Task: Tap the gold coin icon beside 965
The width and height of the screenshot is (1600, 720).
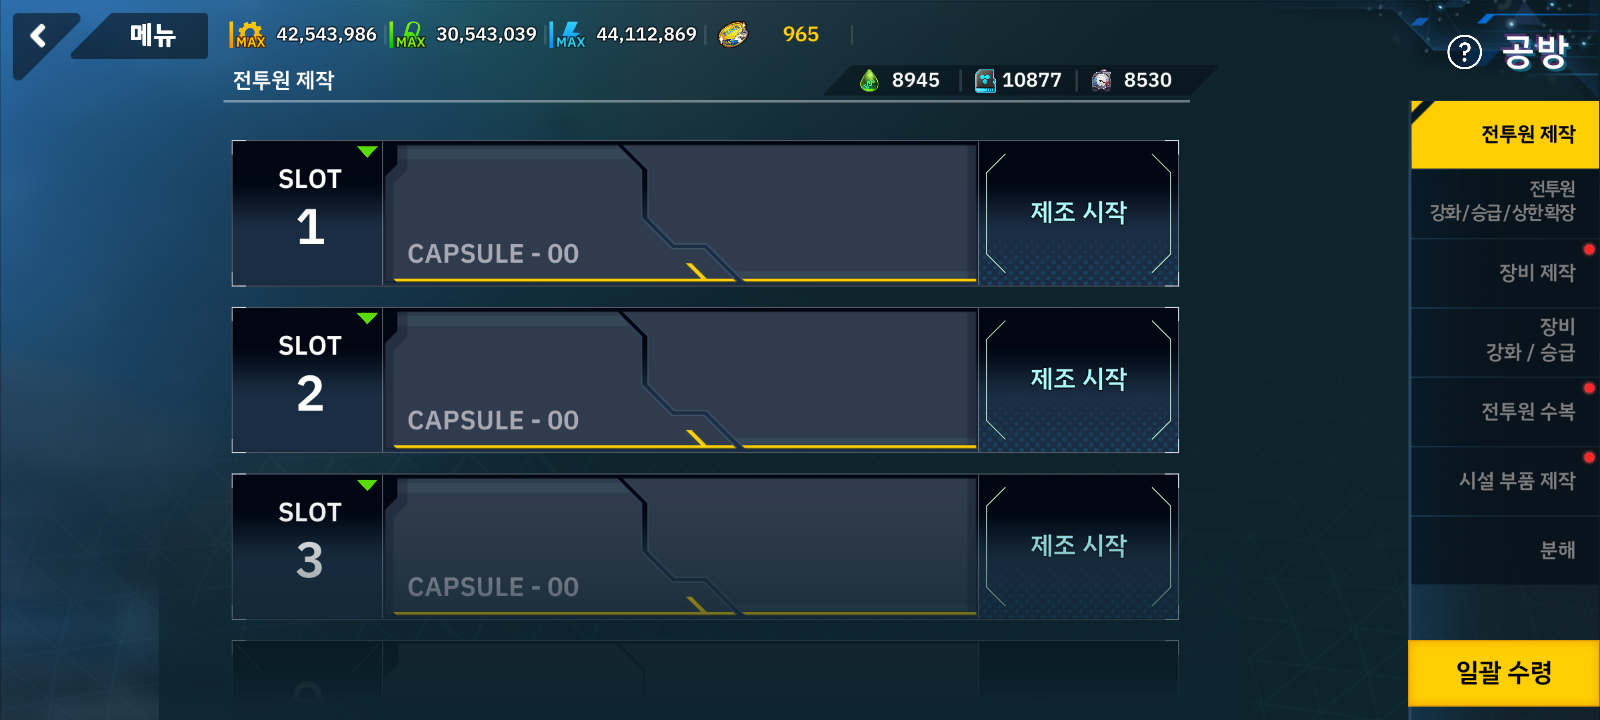Action: pyautogui.click(x=733, y=35)
